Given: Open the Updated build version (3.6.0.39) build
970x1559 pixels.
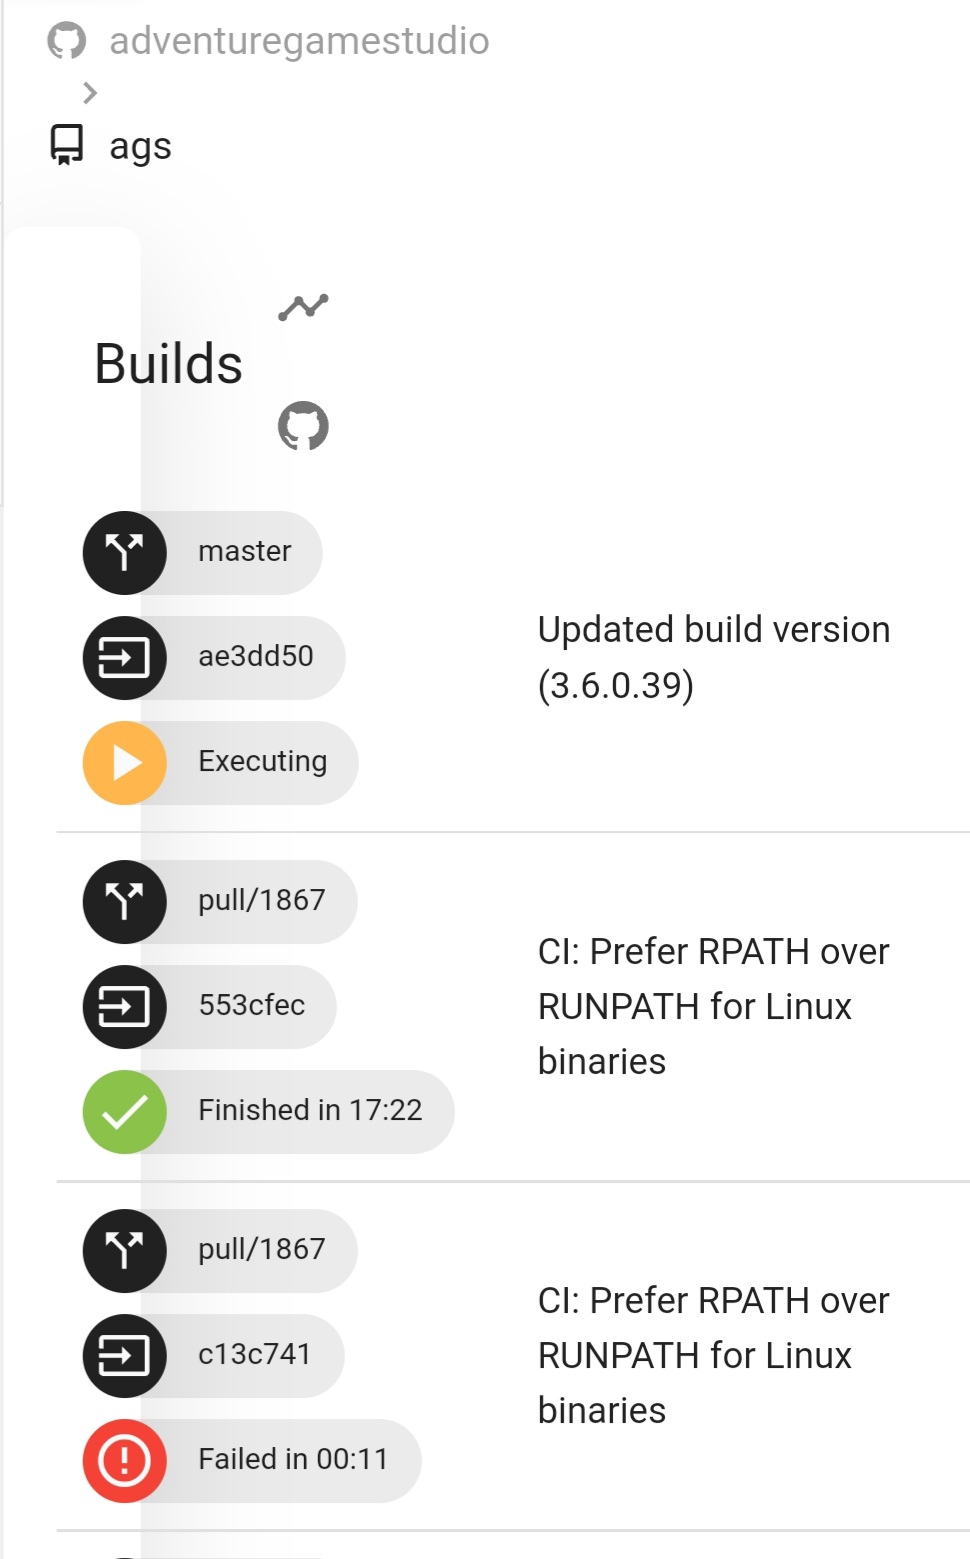Looking at the screenshot, I should [x=713, y=657].
